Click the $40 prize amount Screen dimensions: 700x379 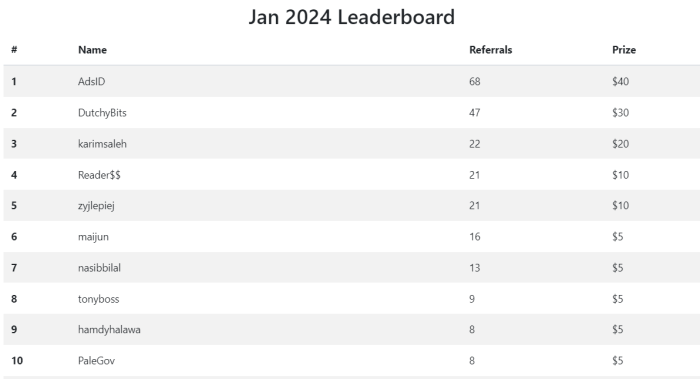coord(621,81)
